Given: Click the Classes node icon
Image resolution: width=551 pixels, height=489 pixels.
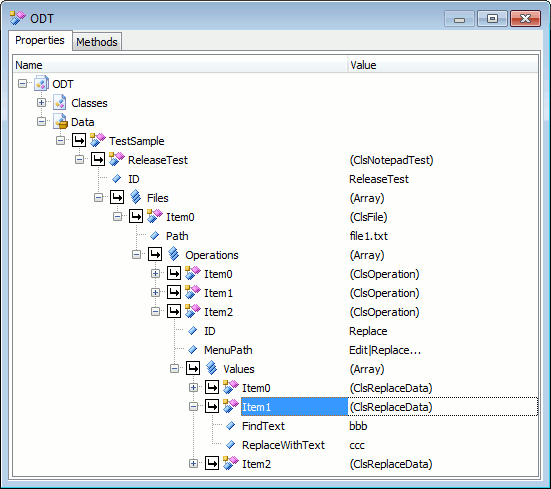Looking at the screenshot, I should 60,103.
